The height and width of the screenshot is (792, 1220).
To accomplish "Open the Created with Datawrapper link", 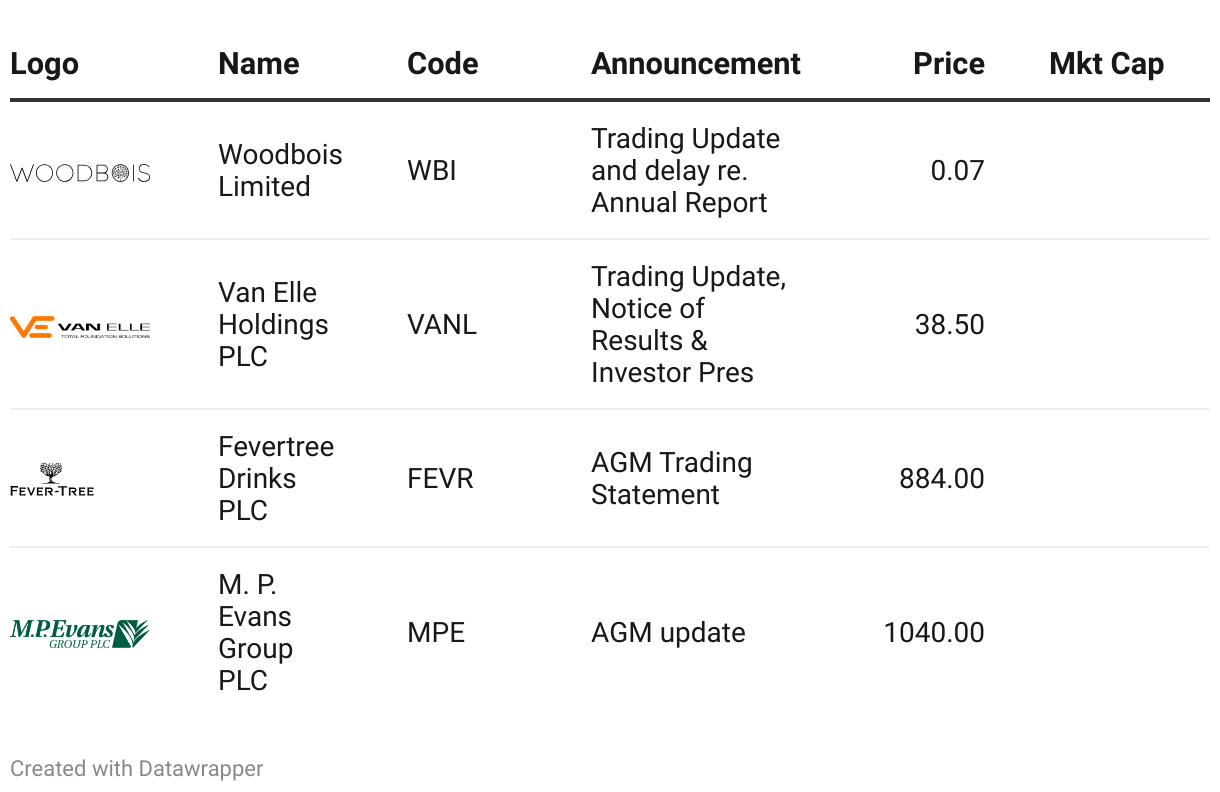I will coord(137,769).
